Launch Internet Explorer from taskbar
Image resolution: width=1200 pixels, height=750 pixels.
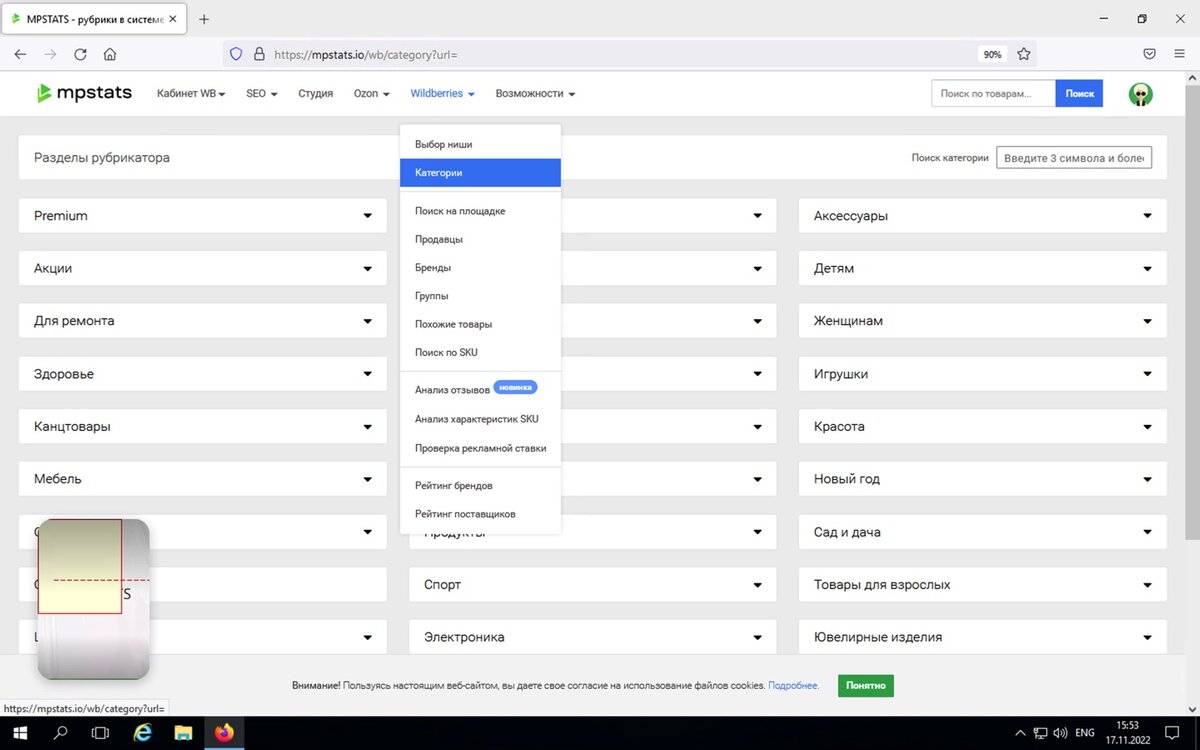click(142, 733)
